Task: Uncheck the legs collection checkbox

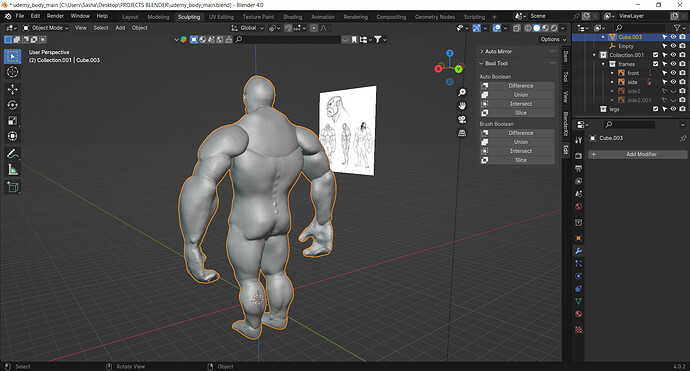Action: click(656, 109)
